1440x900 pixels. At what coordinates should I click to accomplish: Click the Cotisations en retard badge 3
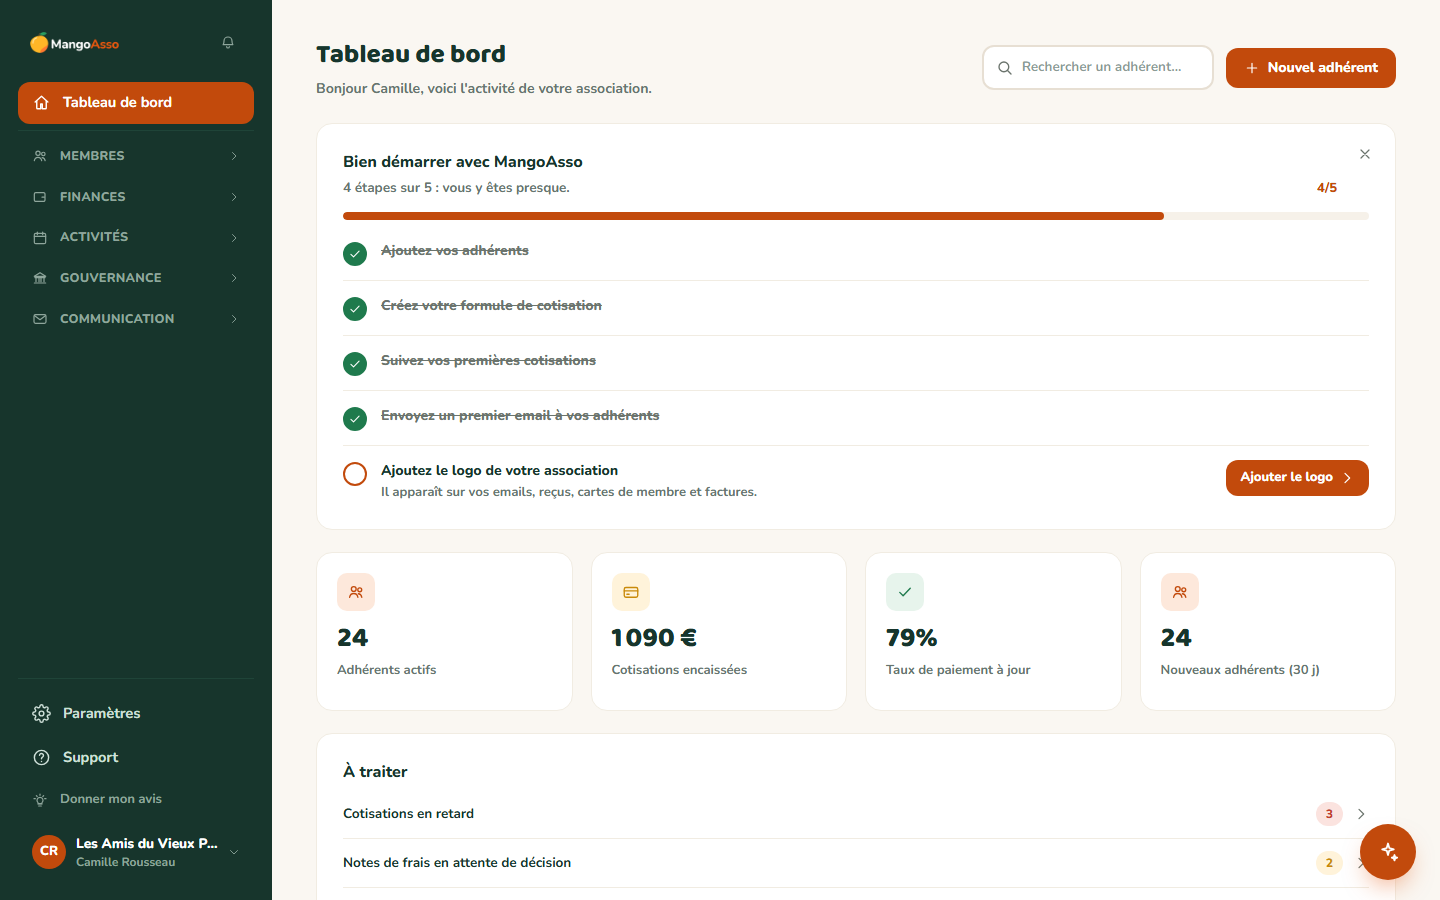tap(1329, 814)
